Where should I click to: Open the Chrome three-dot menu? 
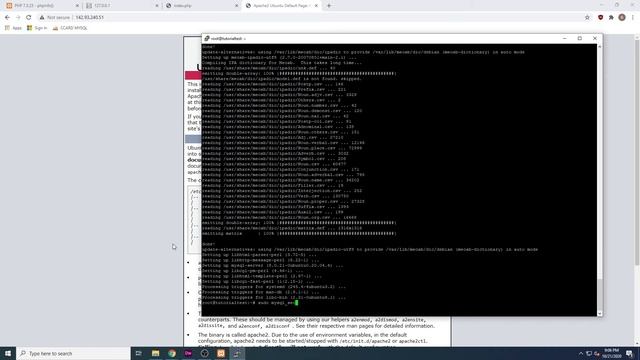point(633,18)
